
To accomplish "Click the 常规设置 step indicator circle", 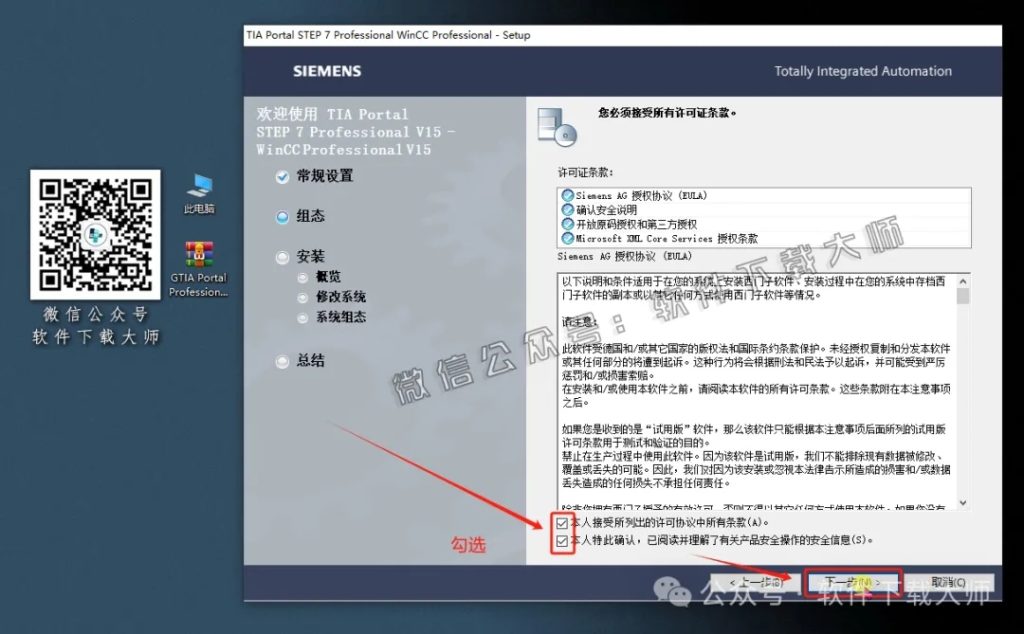I will (282, 176).
